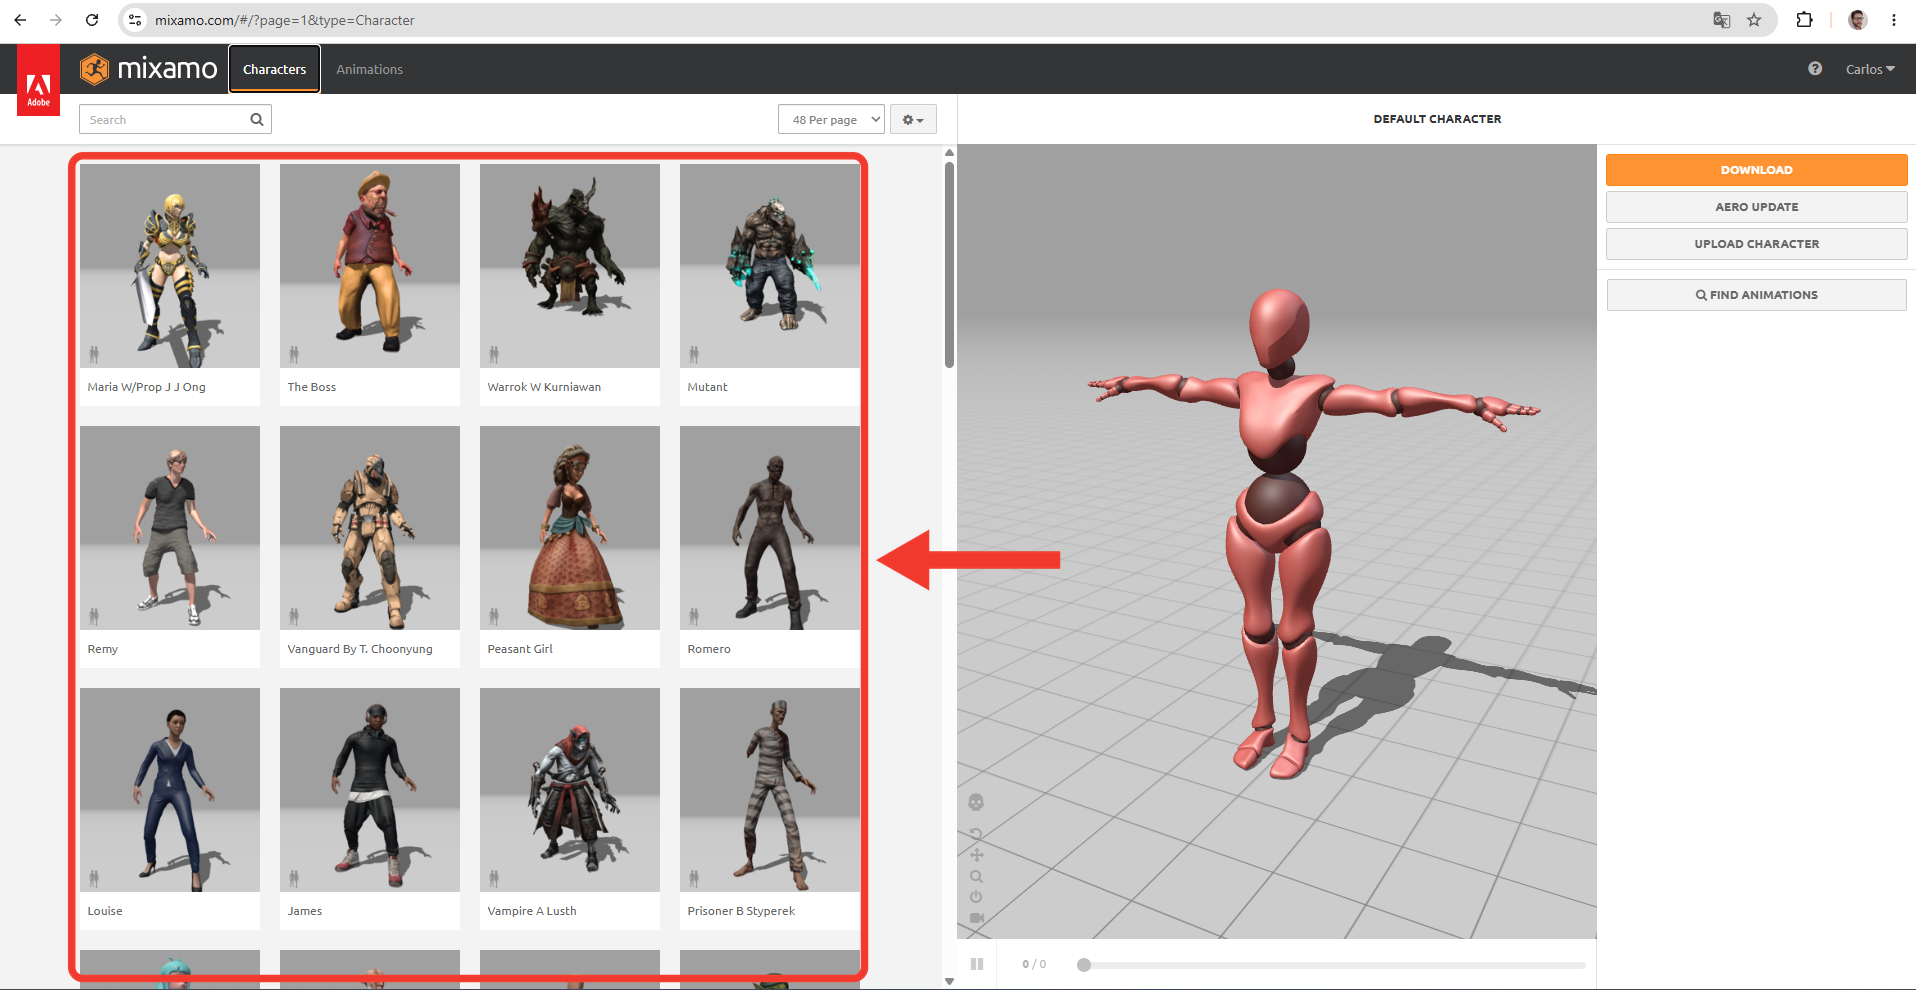The image size is (1916, 990).
Task: Open the gear settings dropdown
Action: click(913, 120)
